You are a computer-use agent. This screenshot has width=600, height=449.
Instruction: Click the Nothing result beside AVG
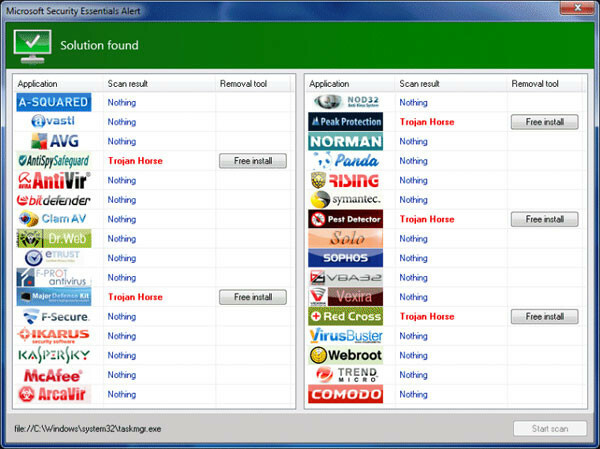(x=122, y=142)
